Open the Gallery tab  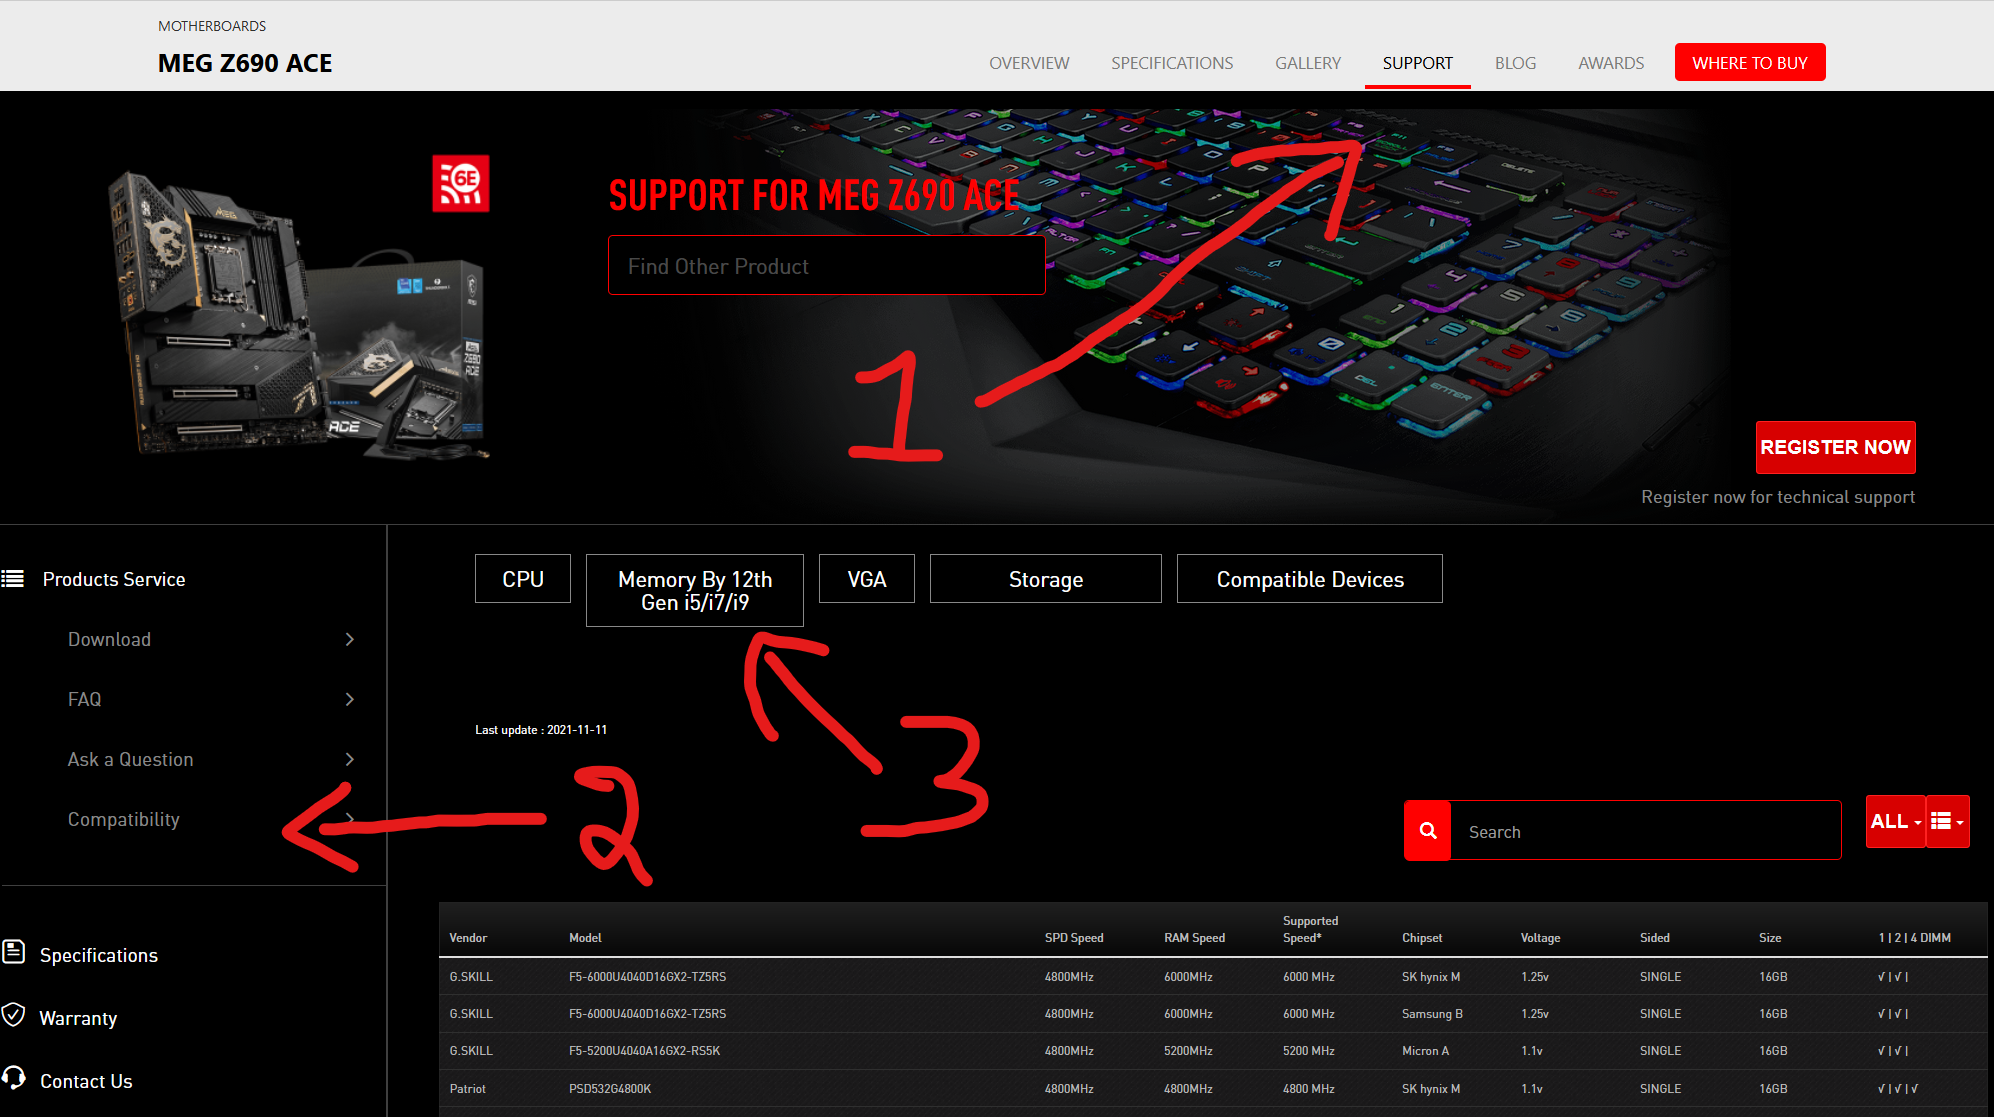[1308, 63]
